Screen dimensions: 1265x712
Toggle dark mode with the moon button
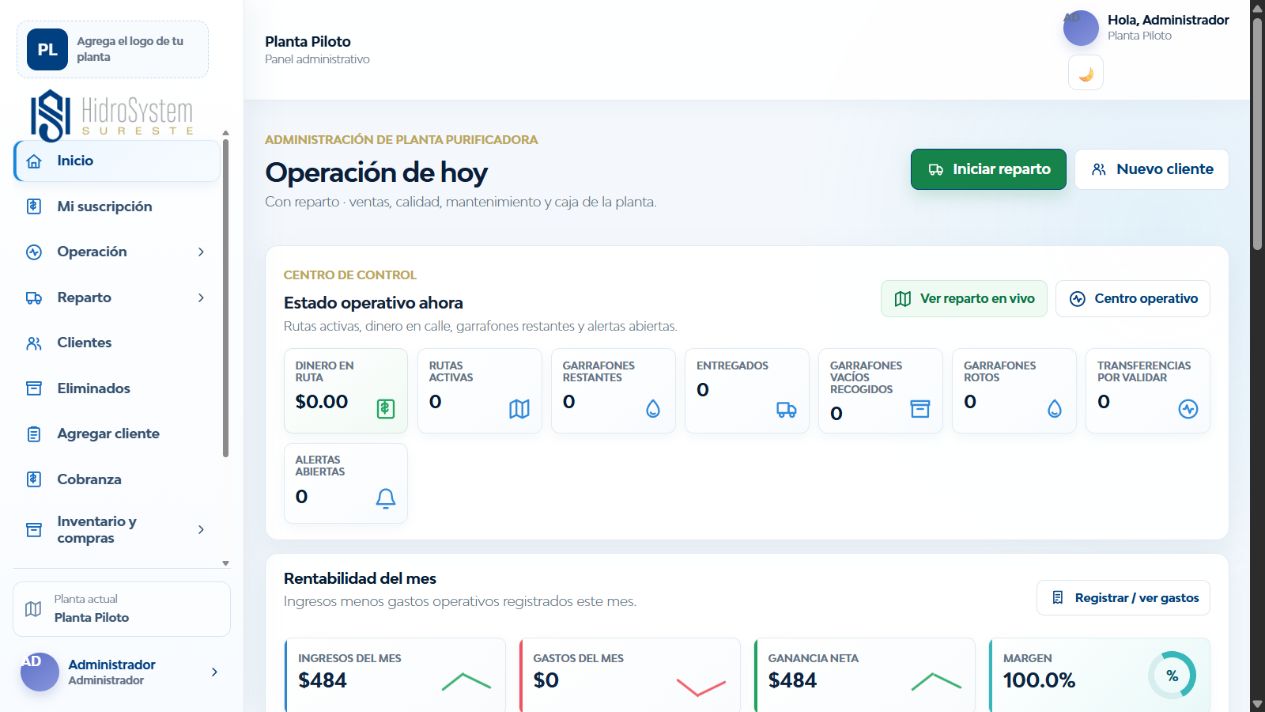pos(1086,73)
